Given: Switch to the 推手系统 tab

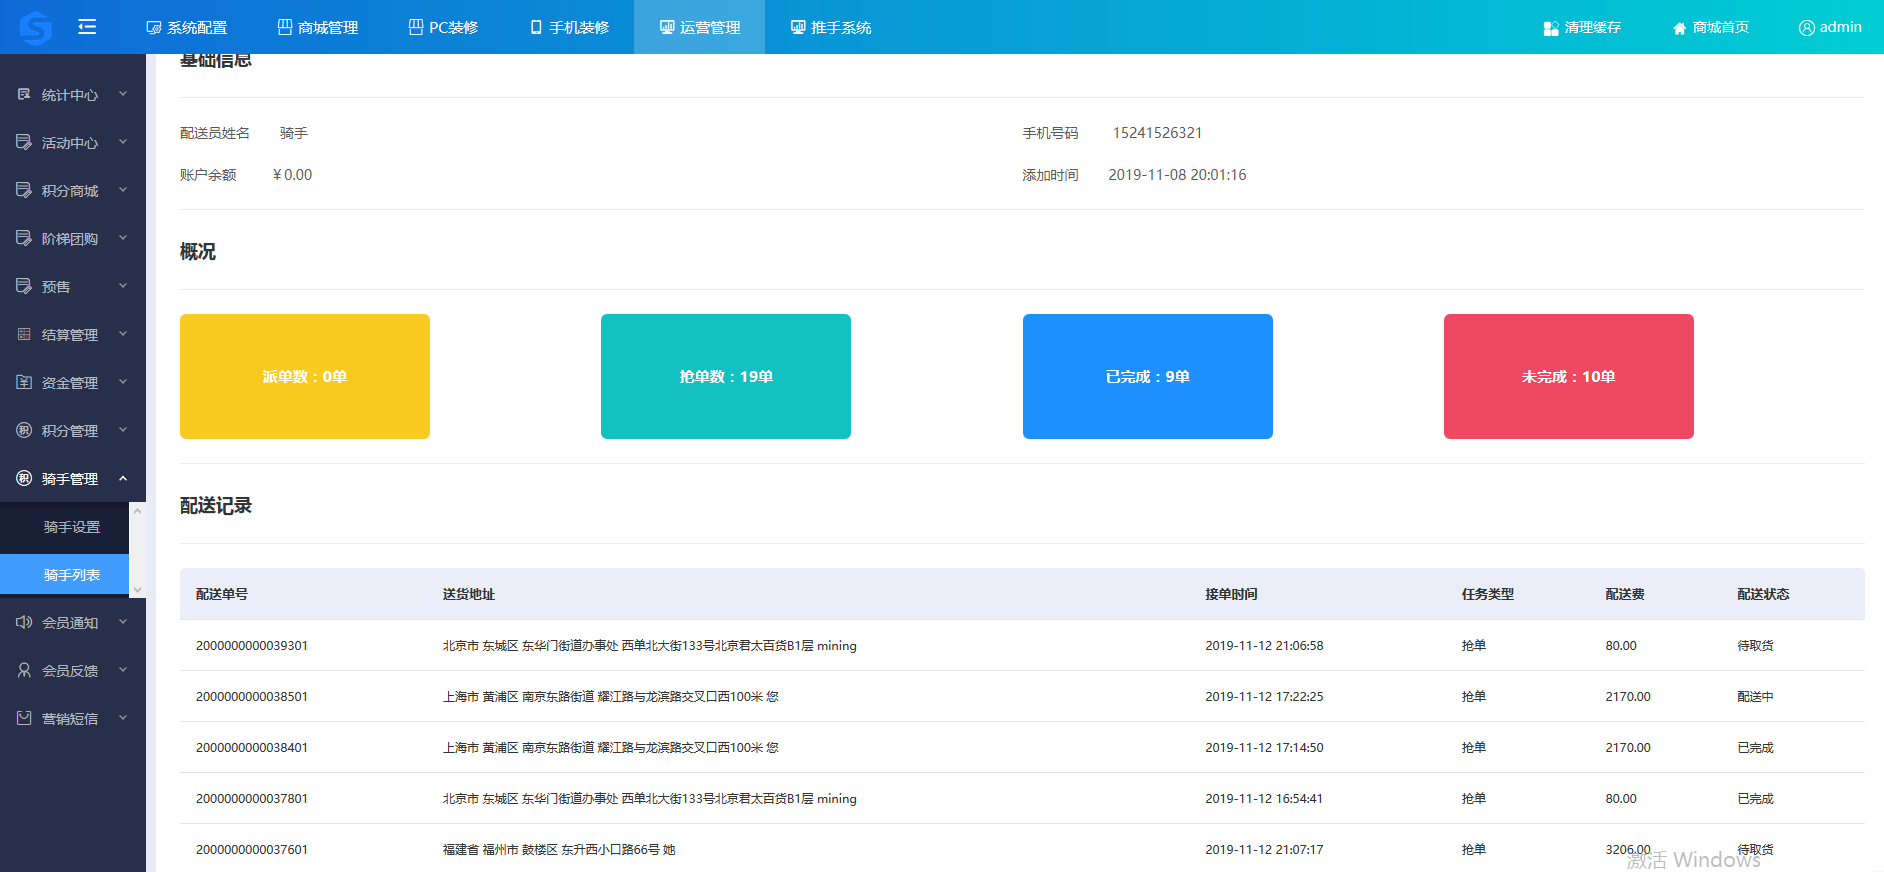Looking at the screenshot, I should coord(831,28).
